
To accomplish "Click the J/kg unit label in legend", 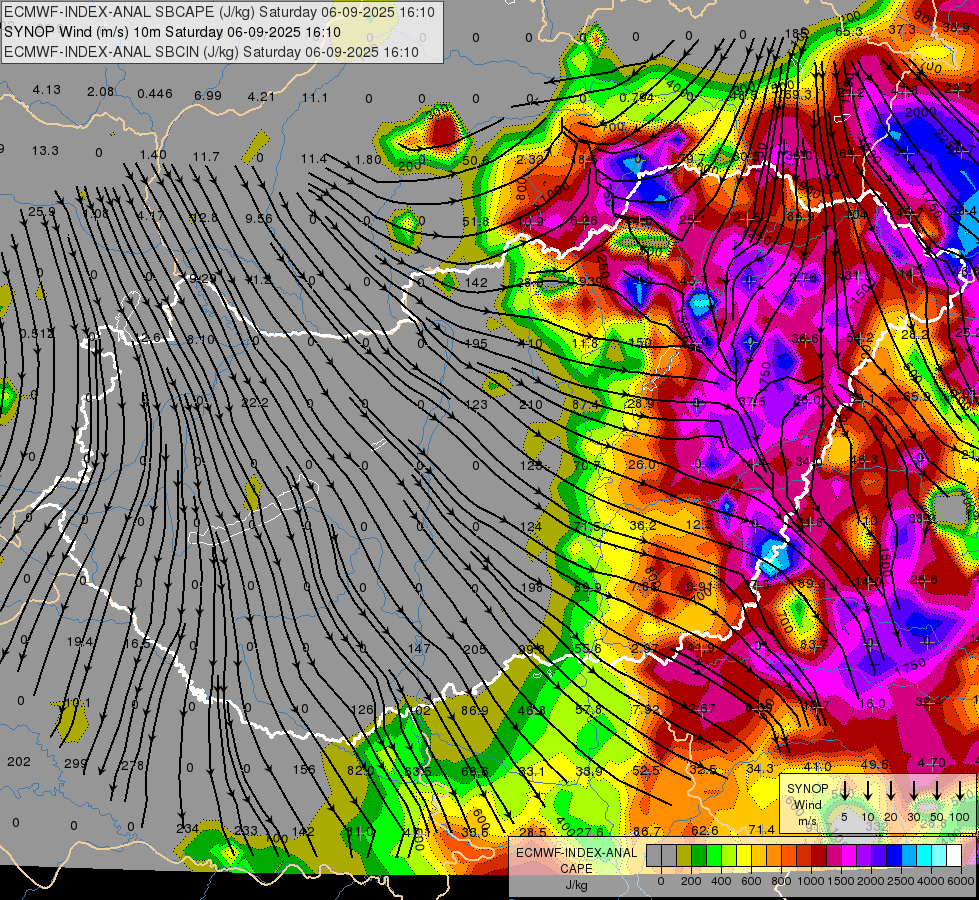I will click(x=576, y=885).
